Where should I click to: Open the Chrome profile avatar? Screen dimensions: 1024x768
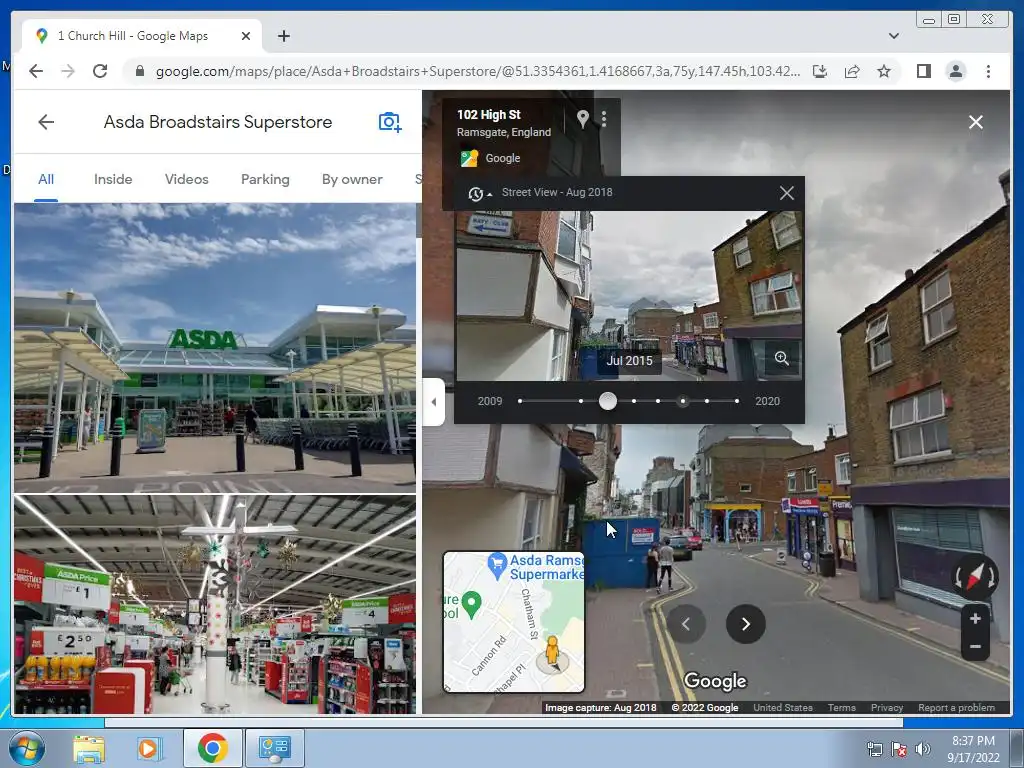point(955,71)
